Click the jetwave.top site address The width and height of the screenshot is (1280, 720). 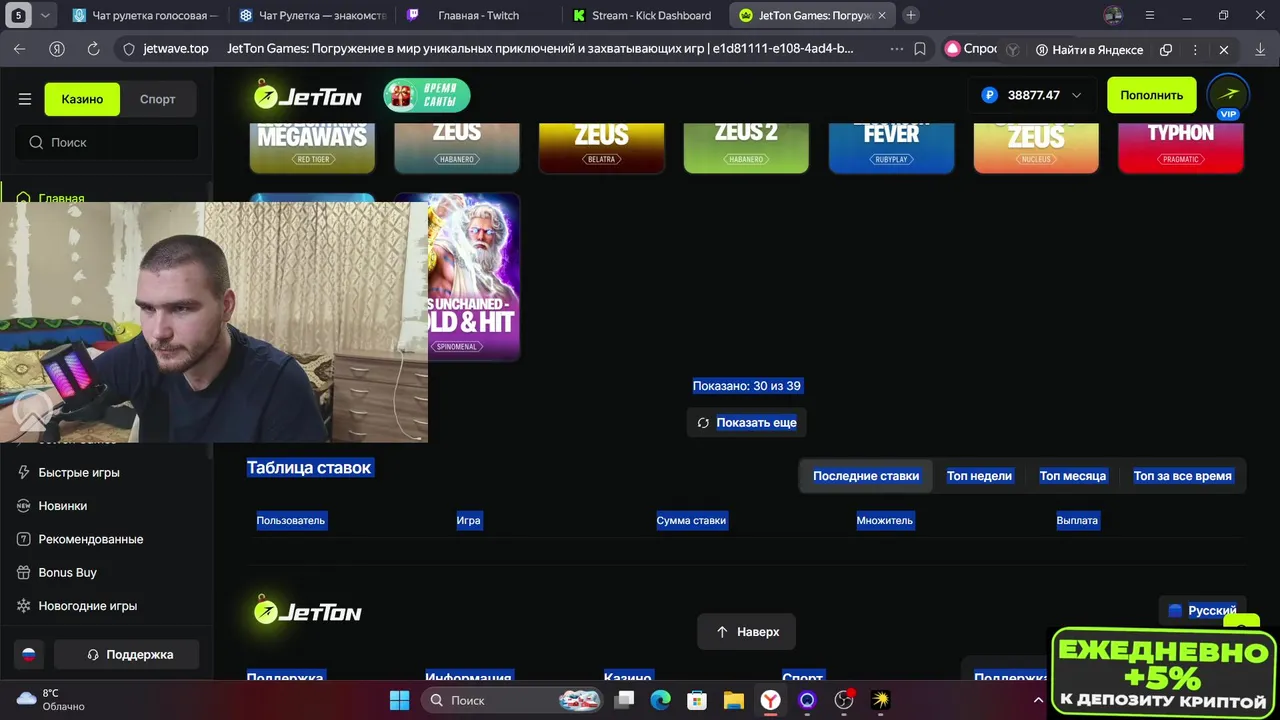click(176, 48)
